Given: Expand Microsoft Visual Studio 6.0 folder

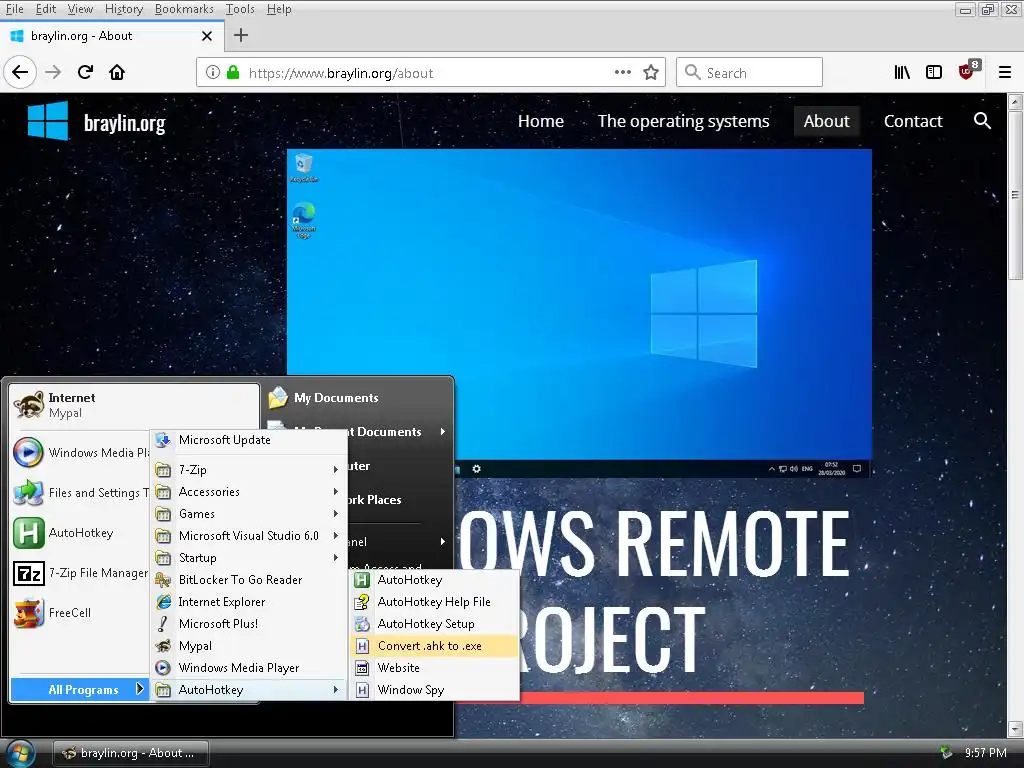Looking at the screenshot, I should [x=248, y=536].
